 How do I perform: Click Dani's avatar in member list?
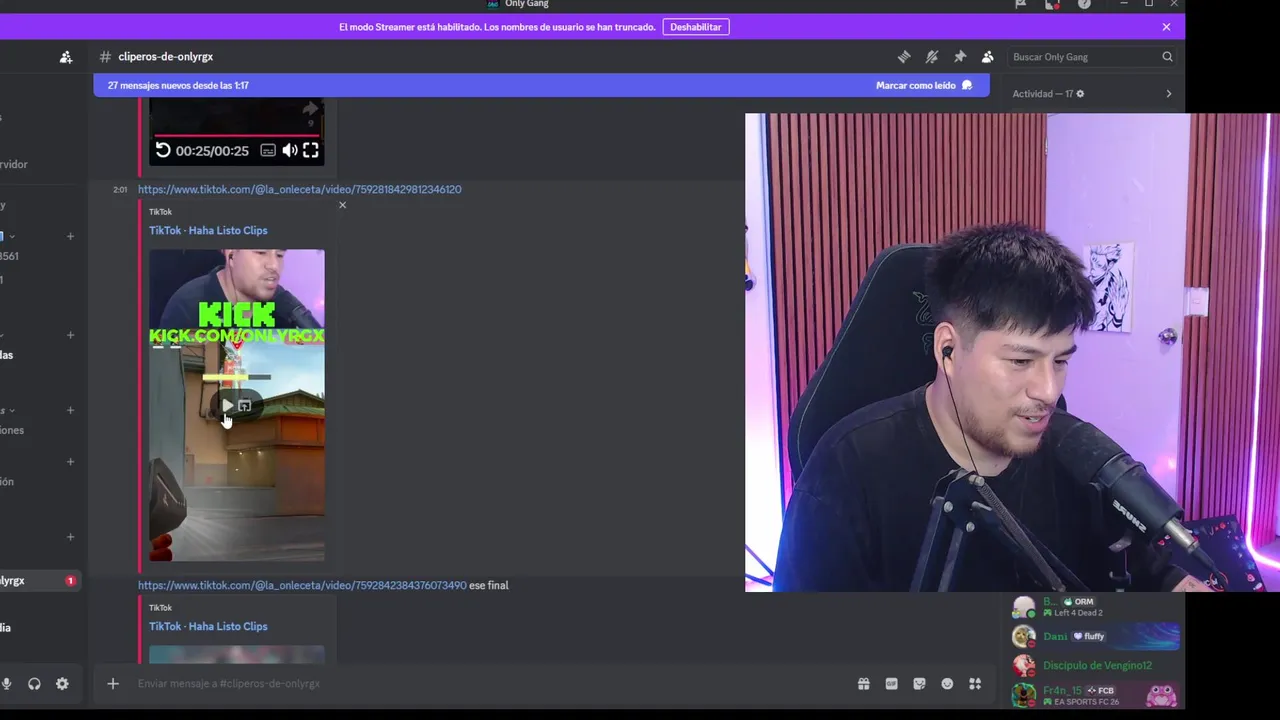[x=1024, y=636]
